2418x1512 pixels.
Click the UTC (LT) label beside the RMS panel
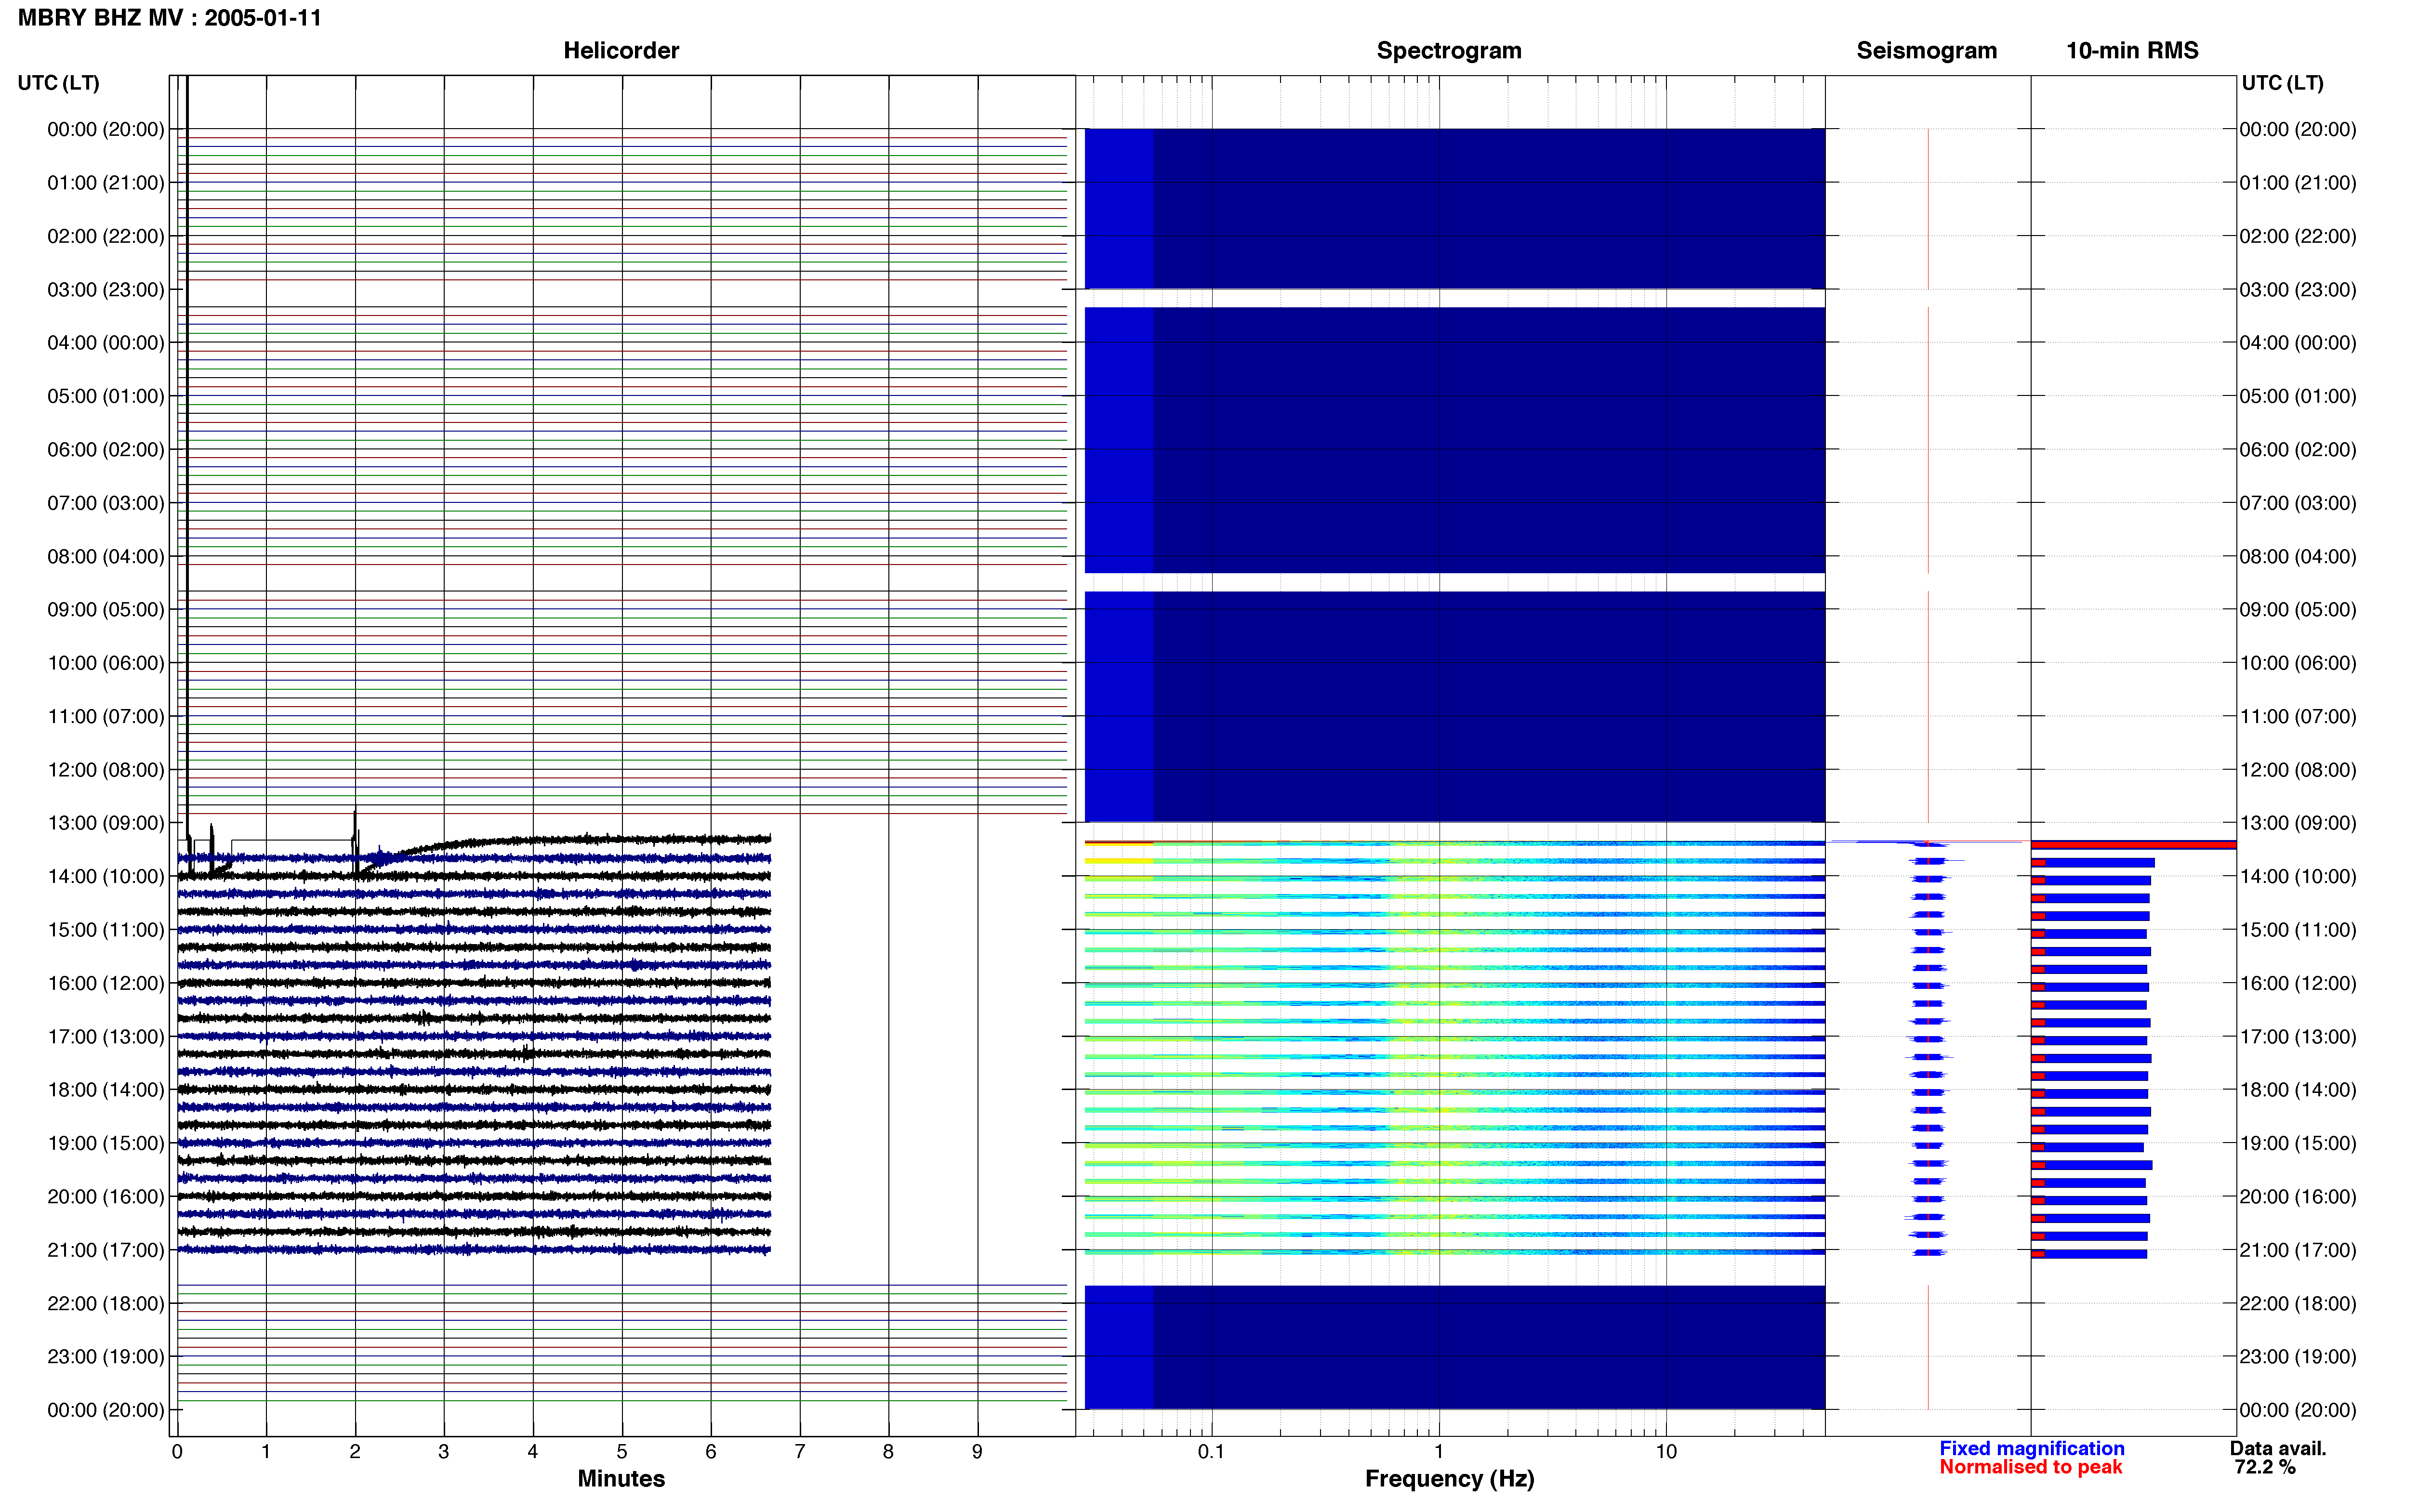[x=2282, y=83]
